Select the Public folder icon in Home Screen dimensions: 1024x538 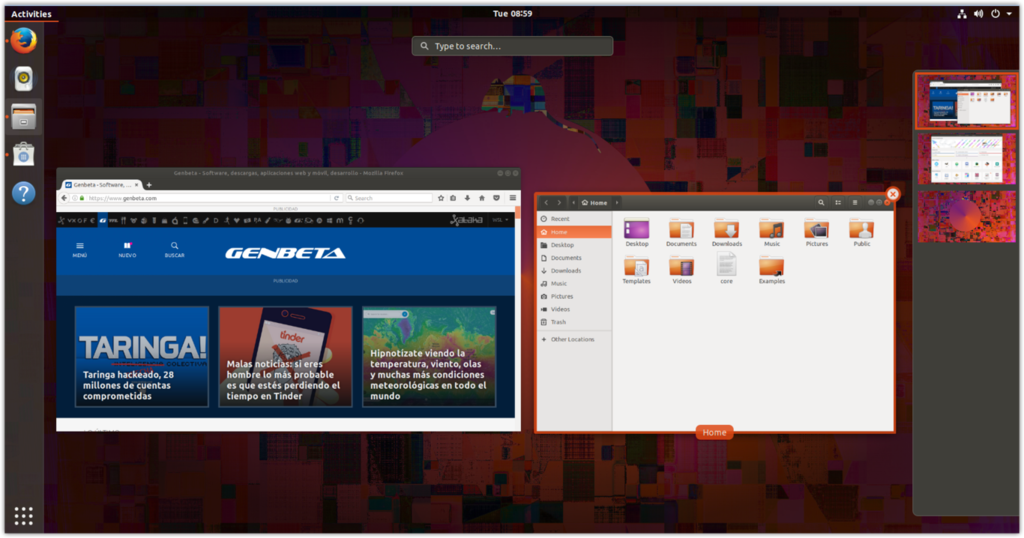pyautogui.click(x=861, y=230)
